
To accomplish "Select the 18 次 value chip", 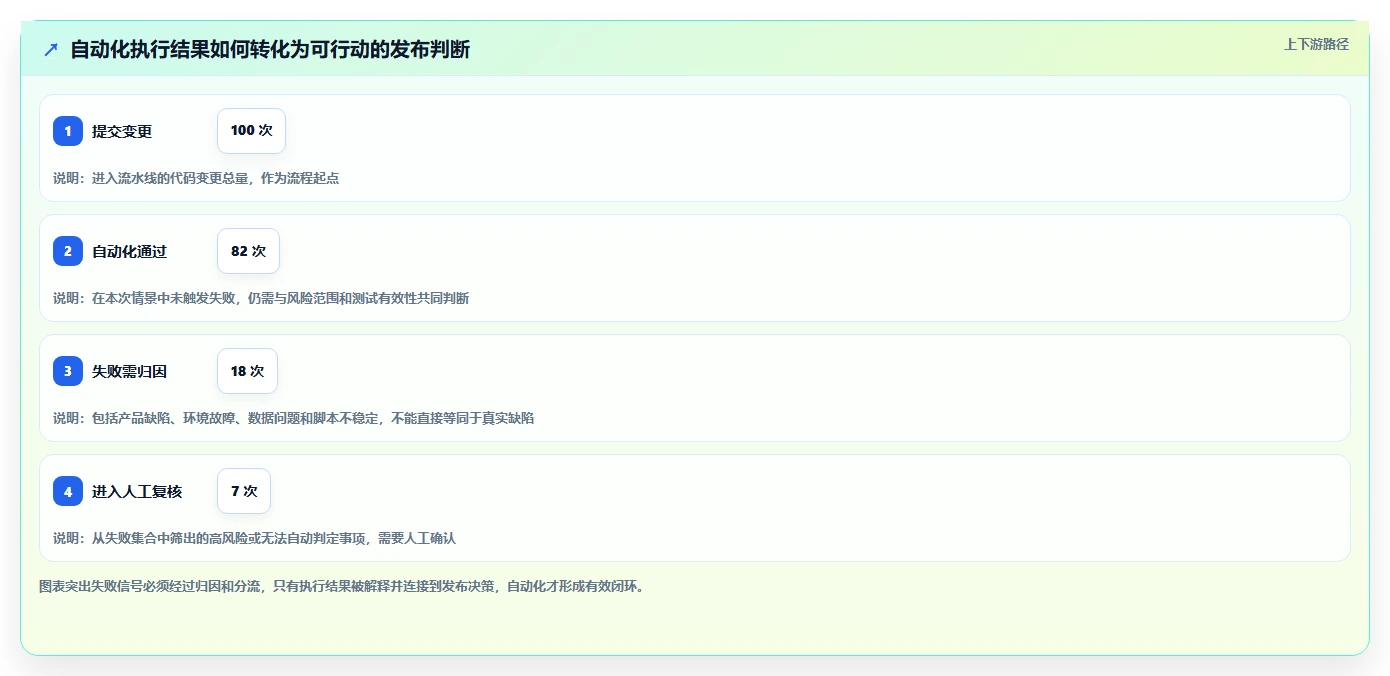I will [247, 371].
